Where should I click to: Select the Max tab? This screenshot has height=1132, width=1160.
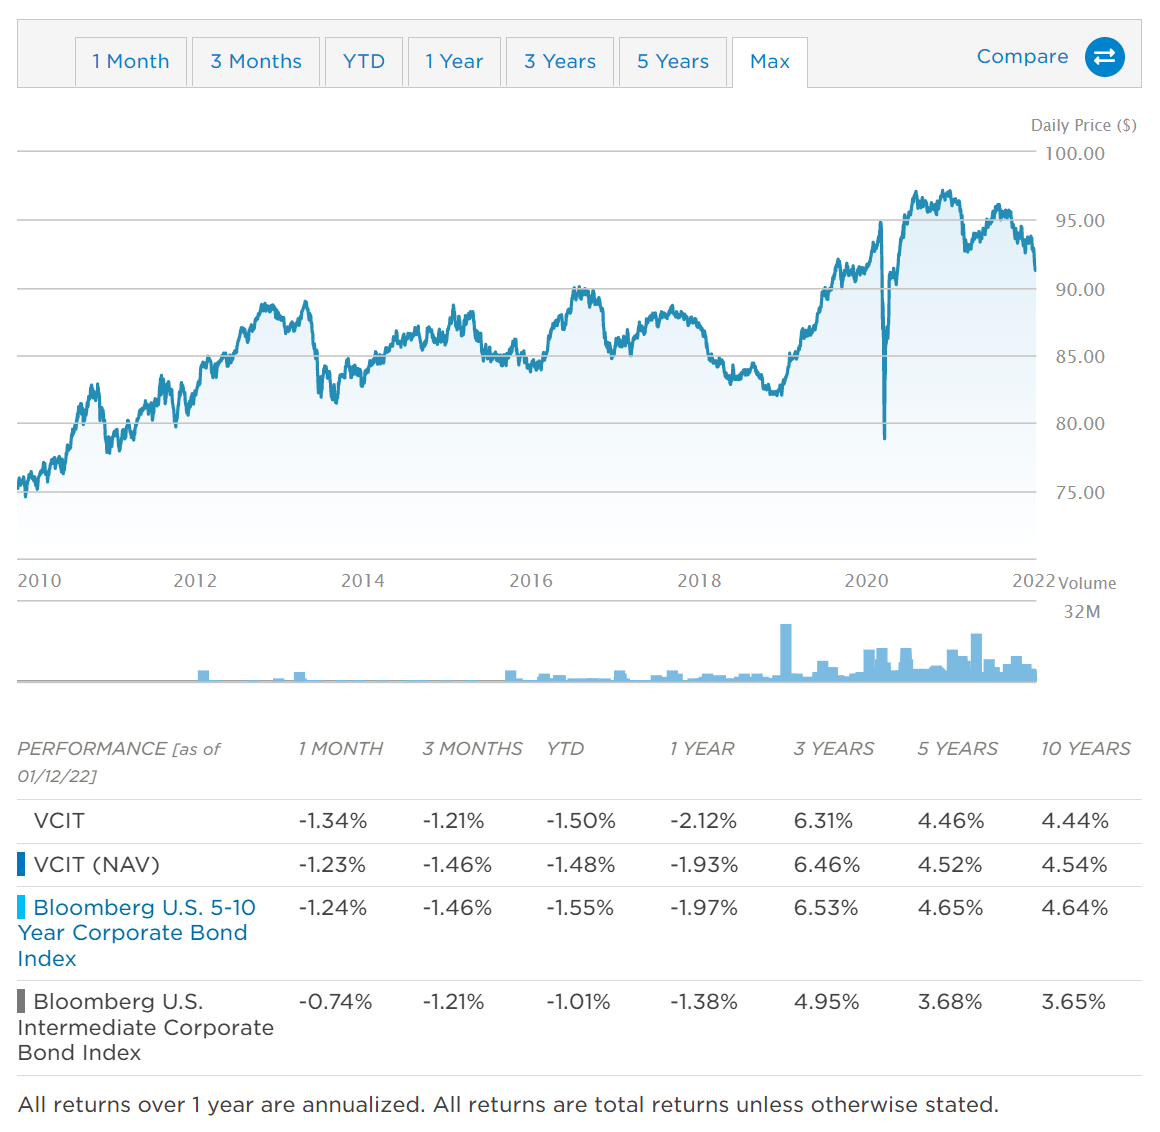coord(770,62)
